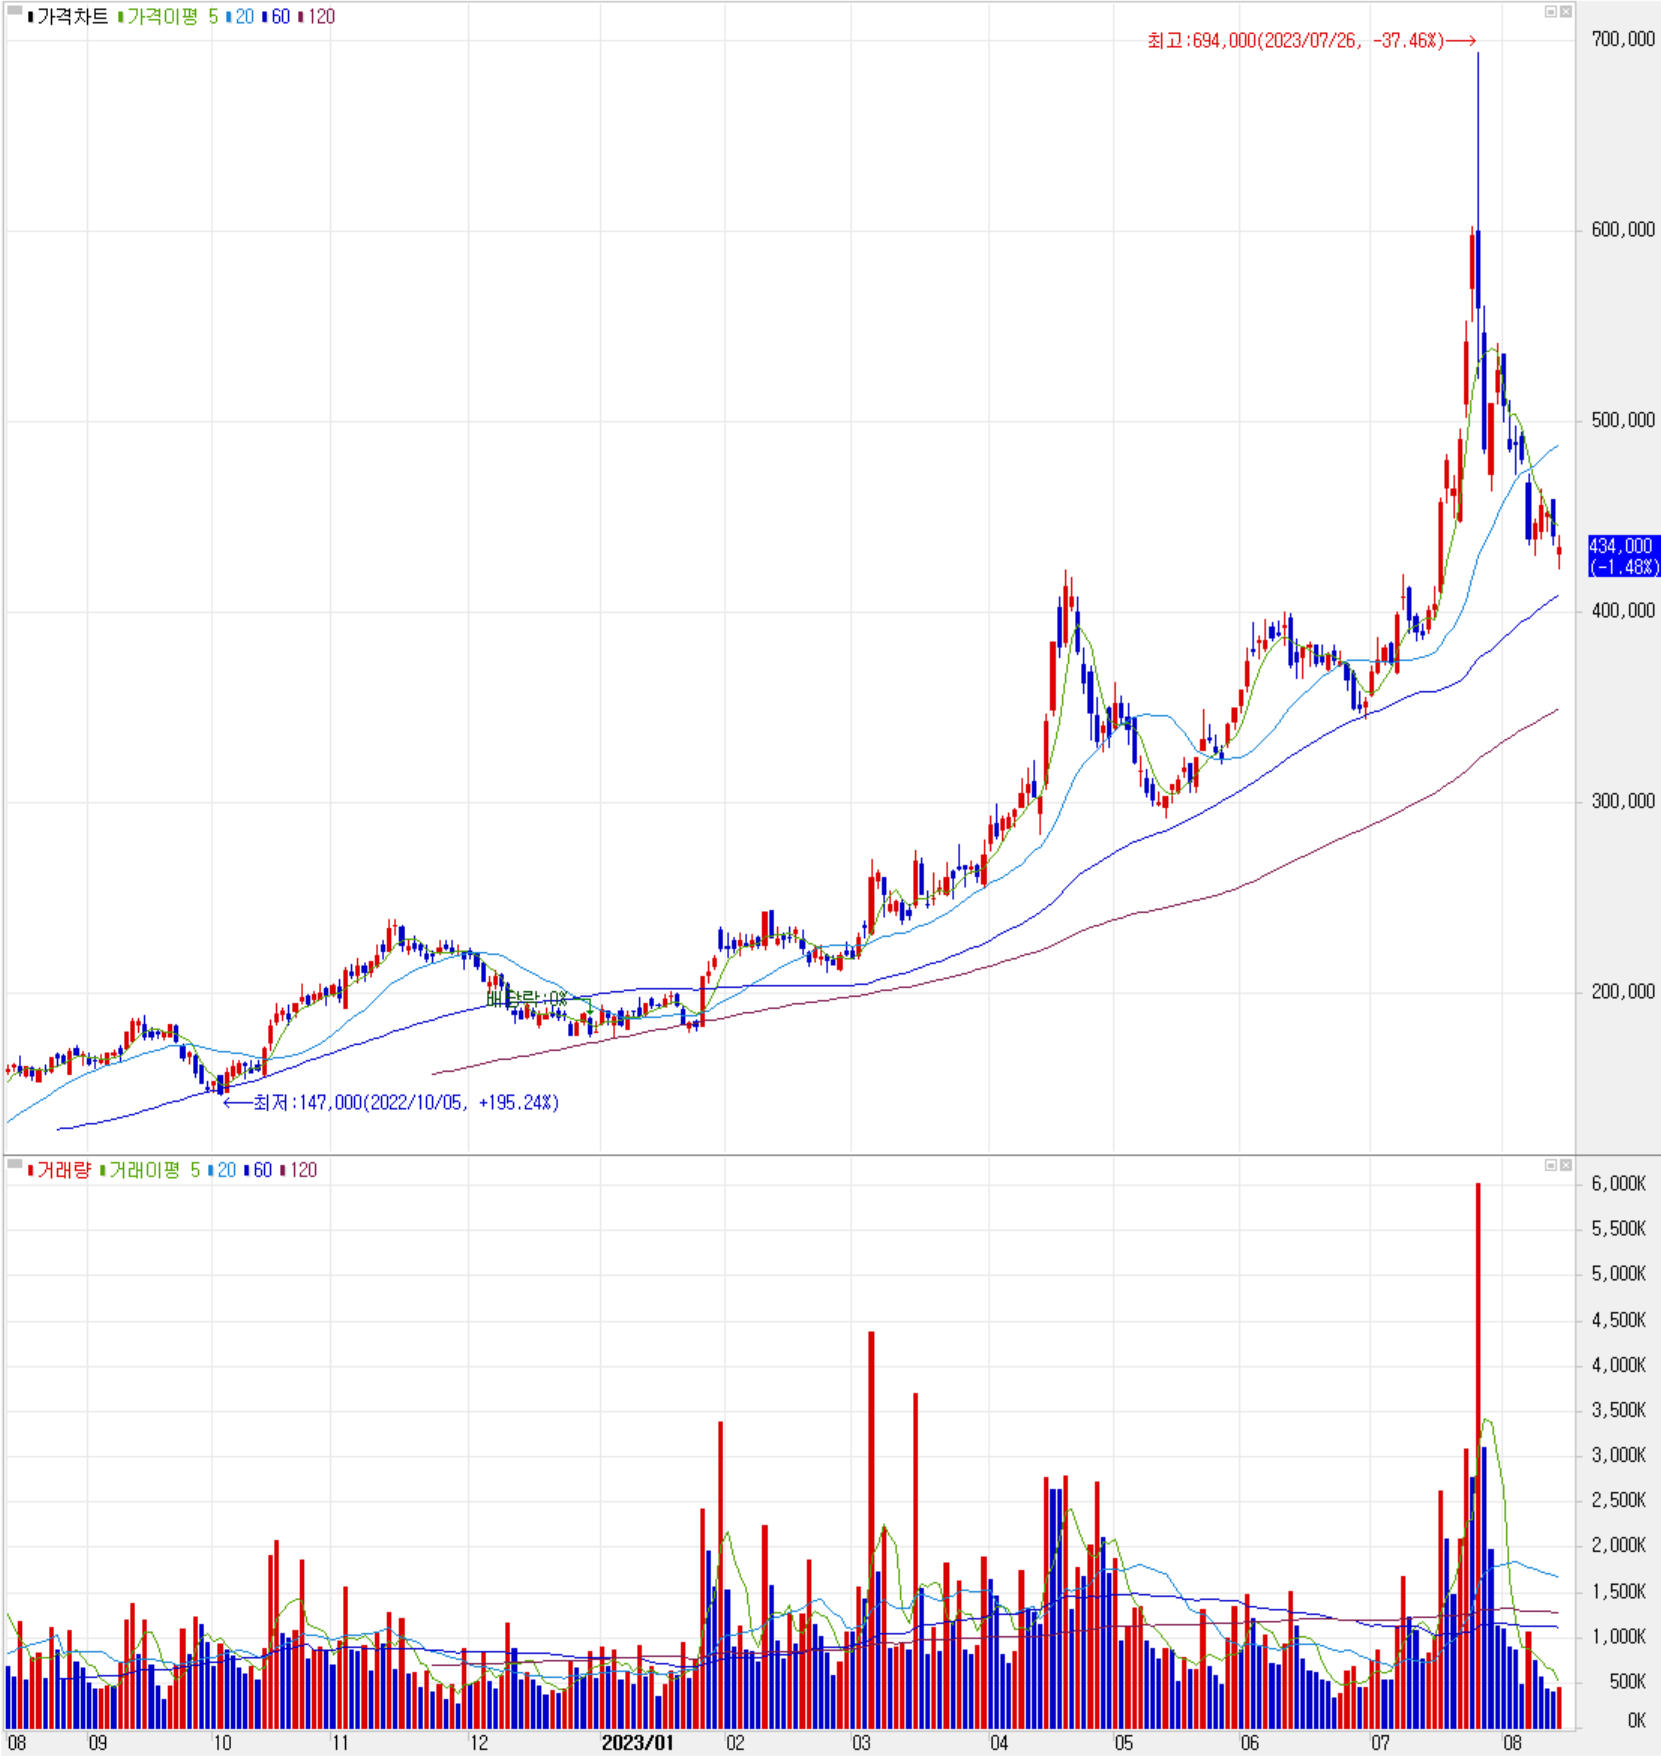Screen dimensions: 1661x1756
Task: Maximize the price chart panel
Action: [x=1551, y=12]
